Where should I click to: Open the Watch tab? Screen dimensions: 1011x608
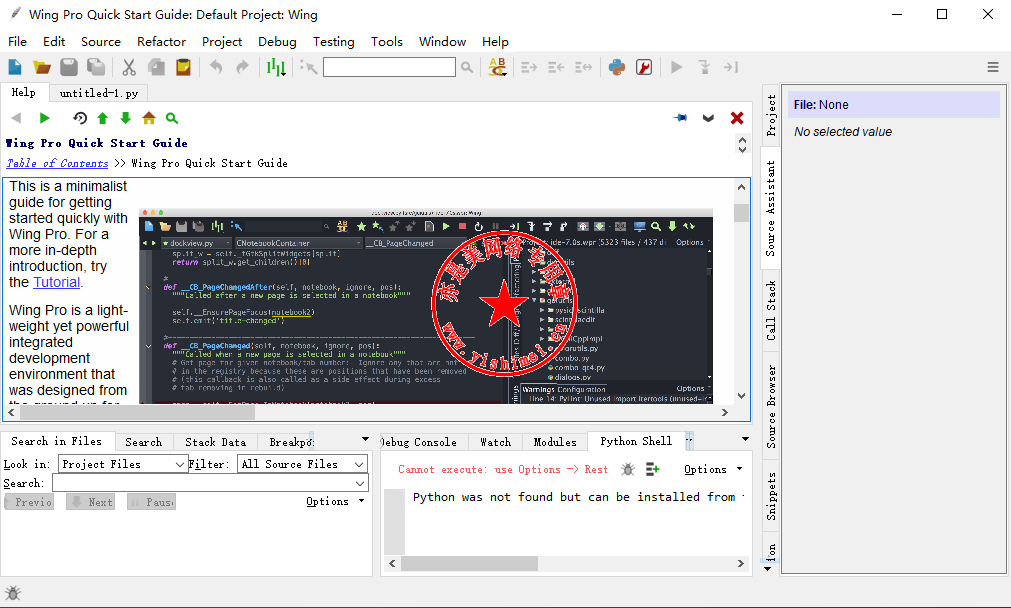pos(495,442)
